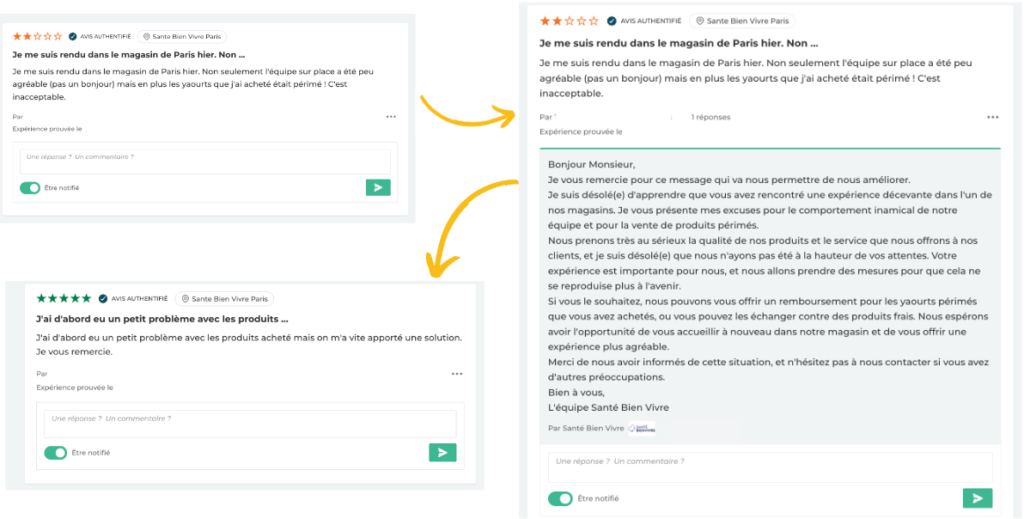The height and width of the screenshot is (519, 1024).
Task: Send the reply under the Santé Bien Vivre response
Action: pyautogui.click(x=976, y=498)
